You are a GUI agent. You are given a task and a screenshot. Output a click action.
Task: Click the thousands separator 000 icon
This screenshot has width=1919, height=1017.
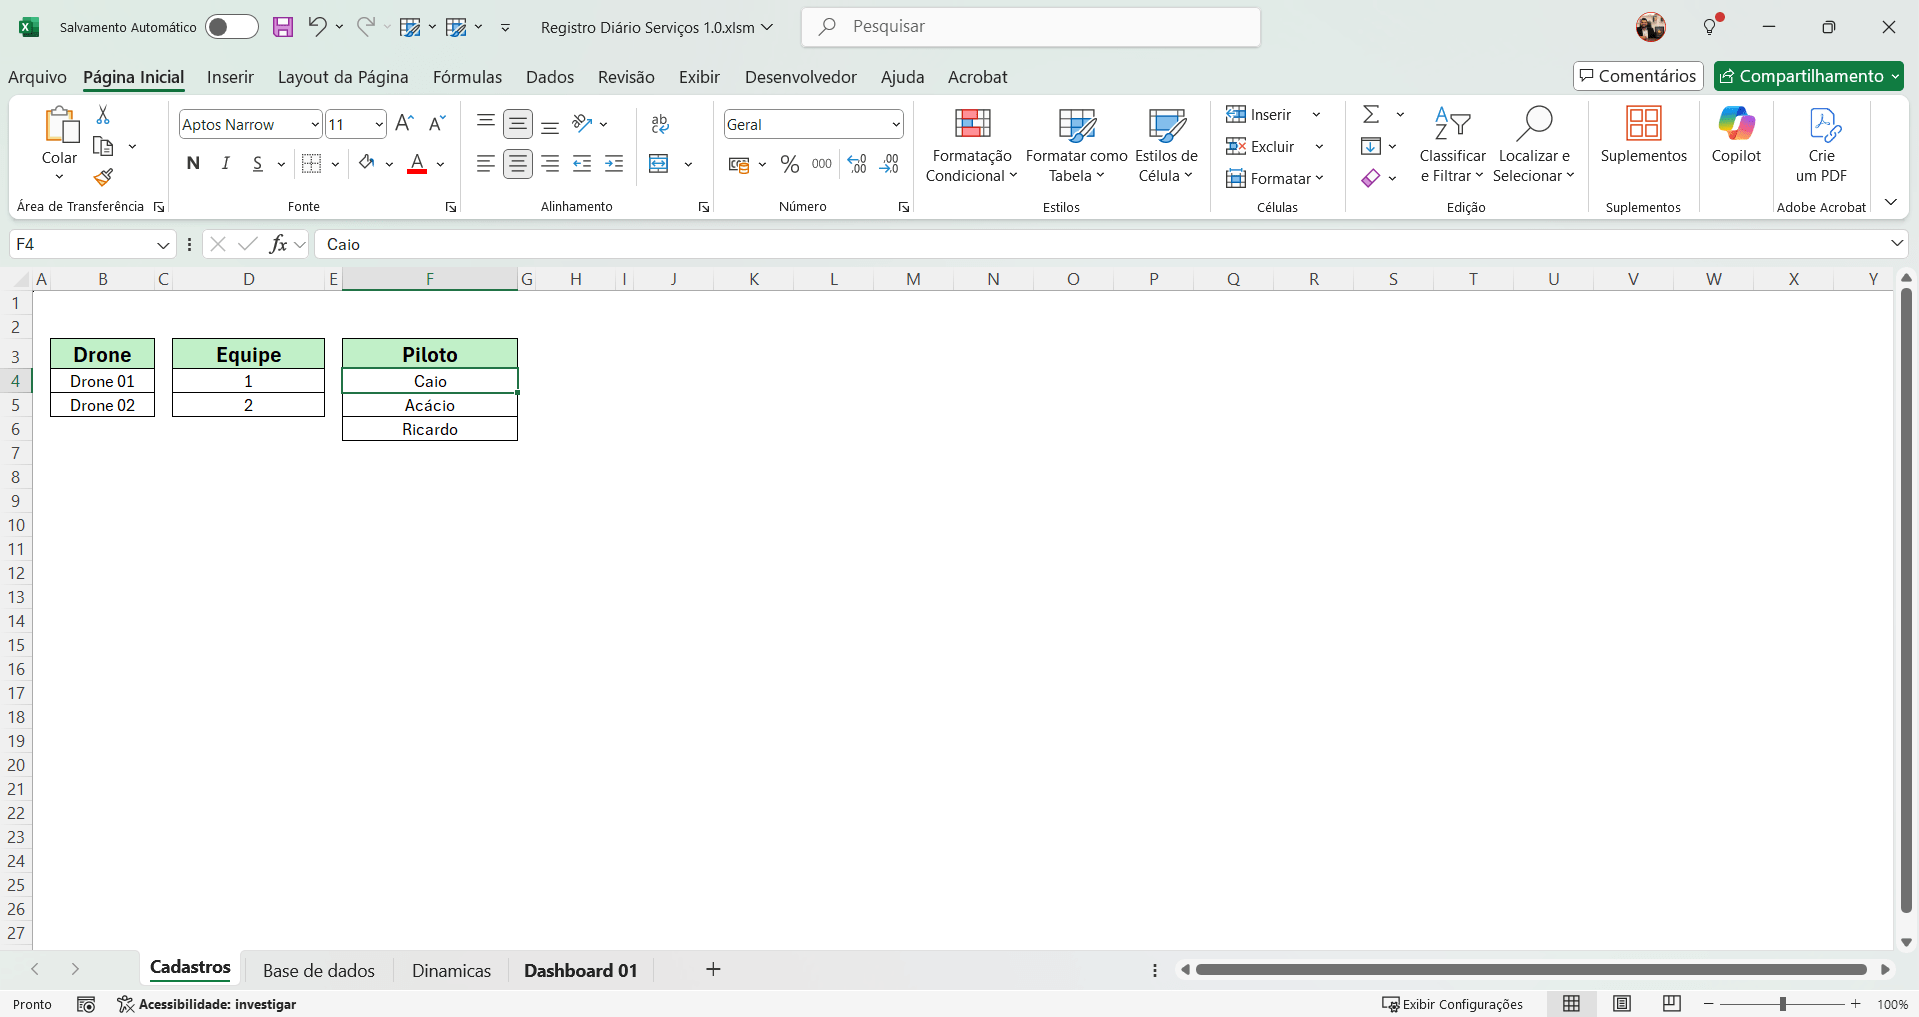tap(822, 164)
